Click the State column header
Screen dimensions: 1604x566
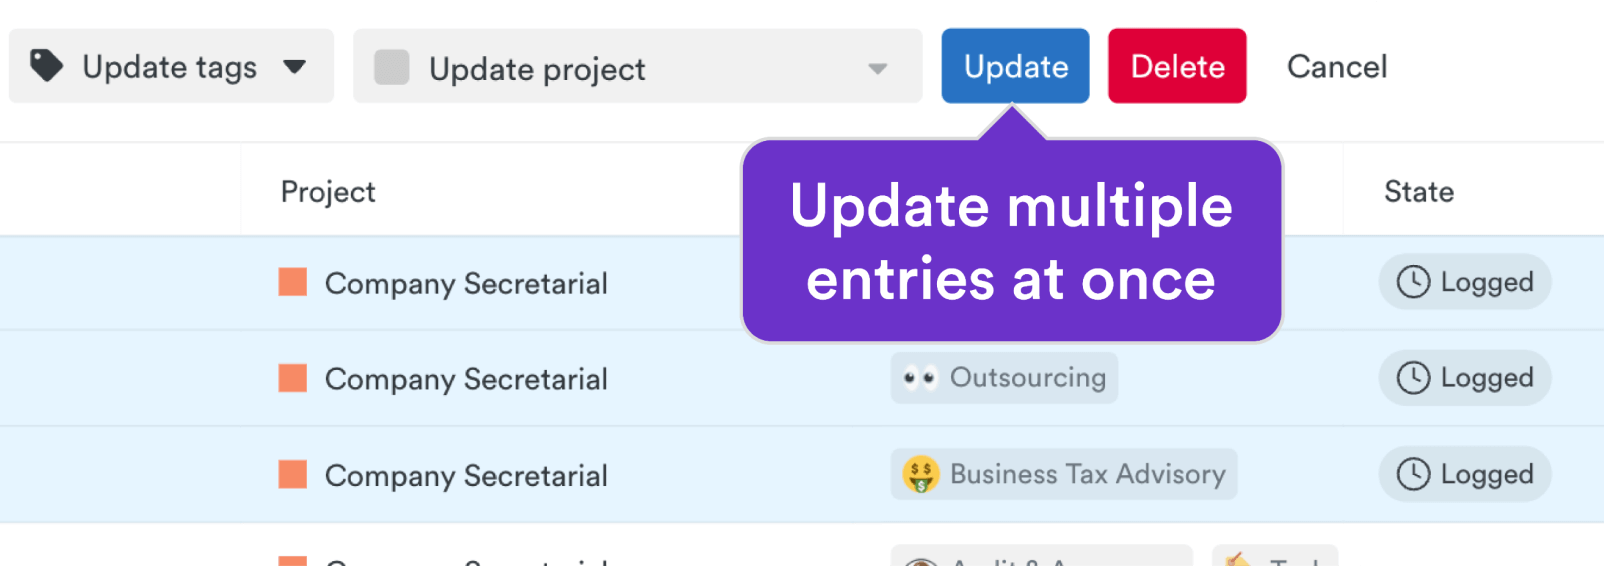[1418, 192]
